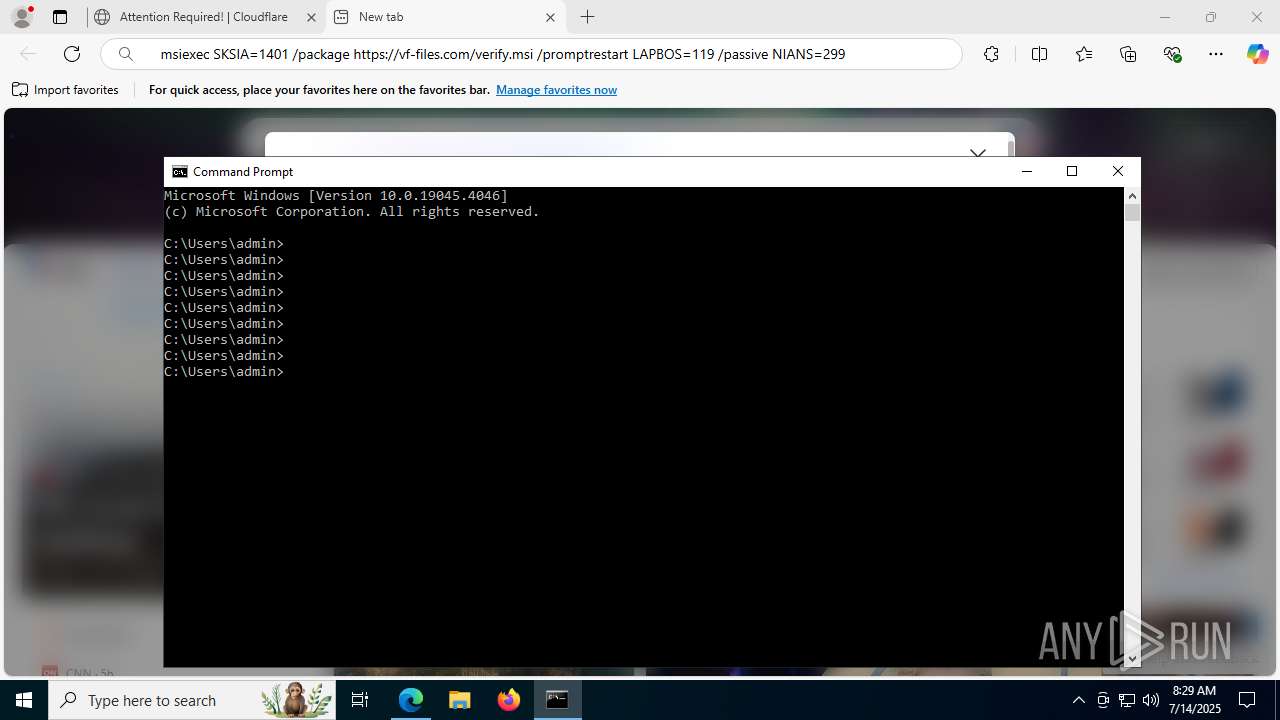The height and width of the screenshot is (720, 1280).
Task: Open Firefox from the taskbar
Action: [509, 700]
